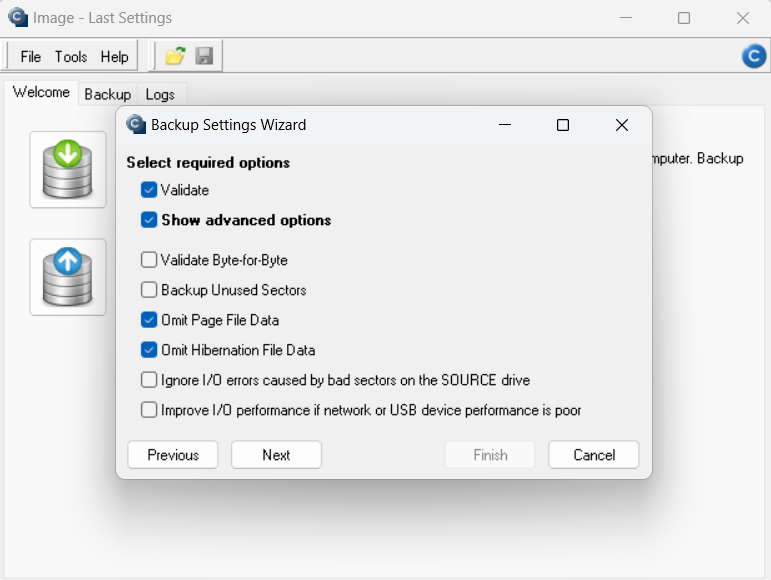Open the Help menu
The width and height of the screenshot is (771, 580).
pos(115,57)
